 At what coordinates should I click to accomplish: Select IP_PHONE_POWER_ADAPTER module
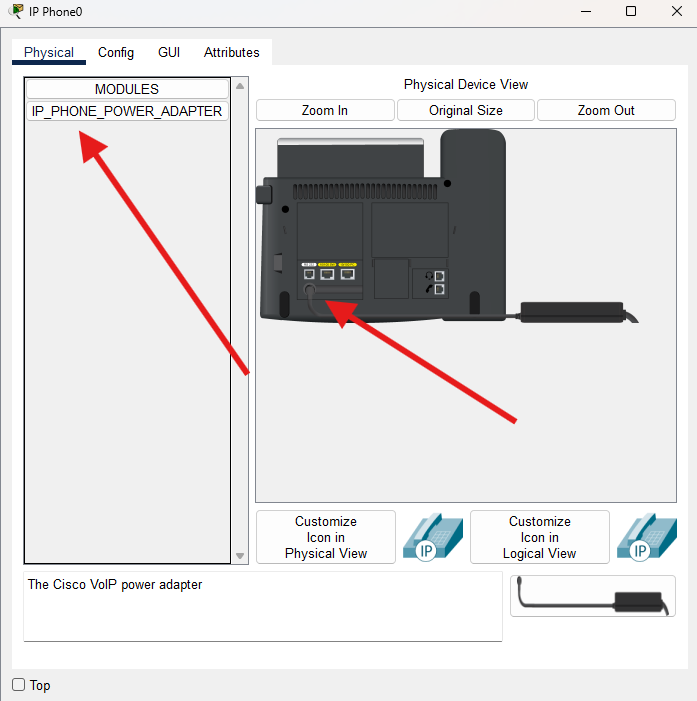(127, 111)
